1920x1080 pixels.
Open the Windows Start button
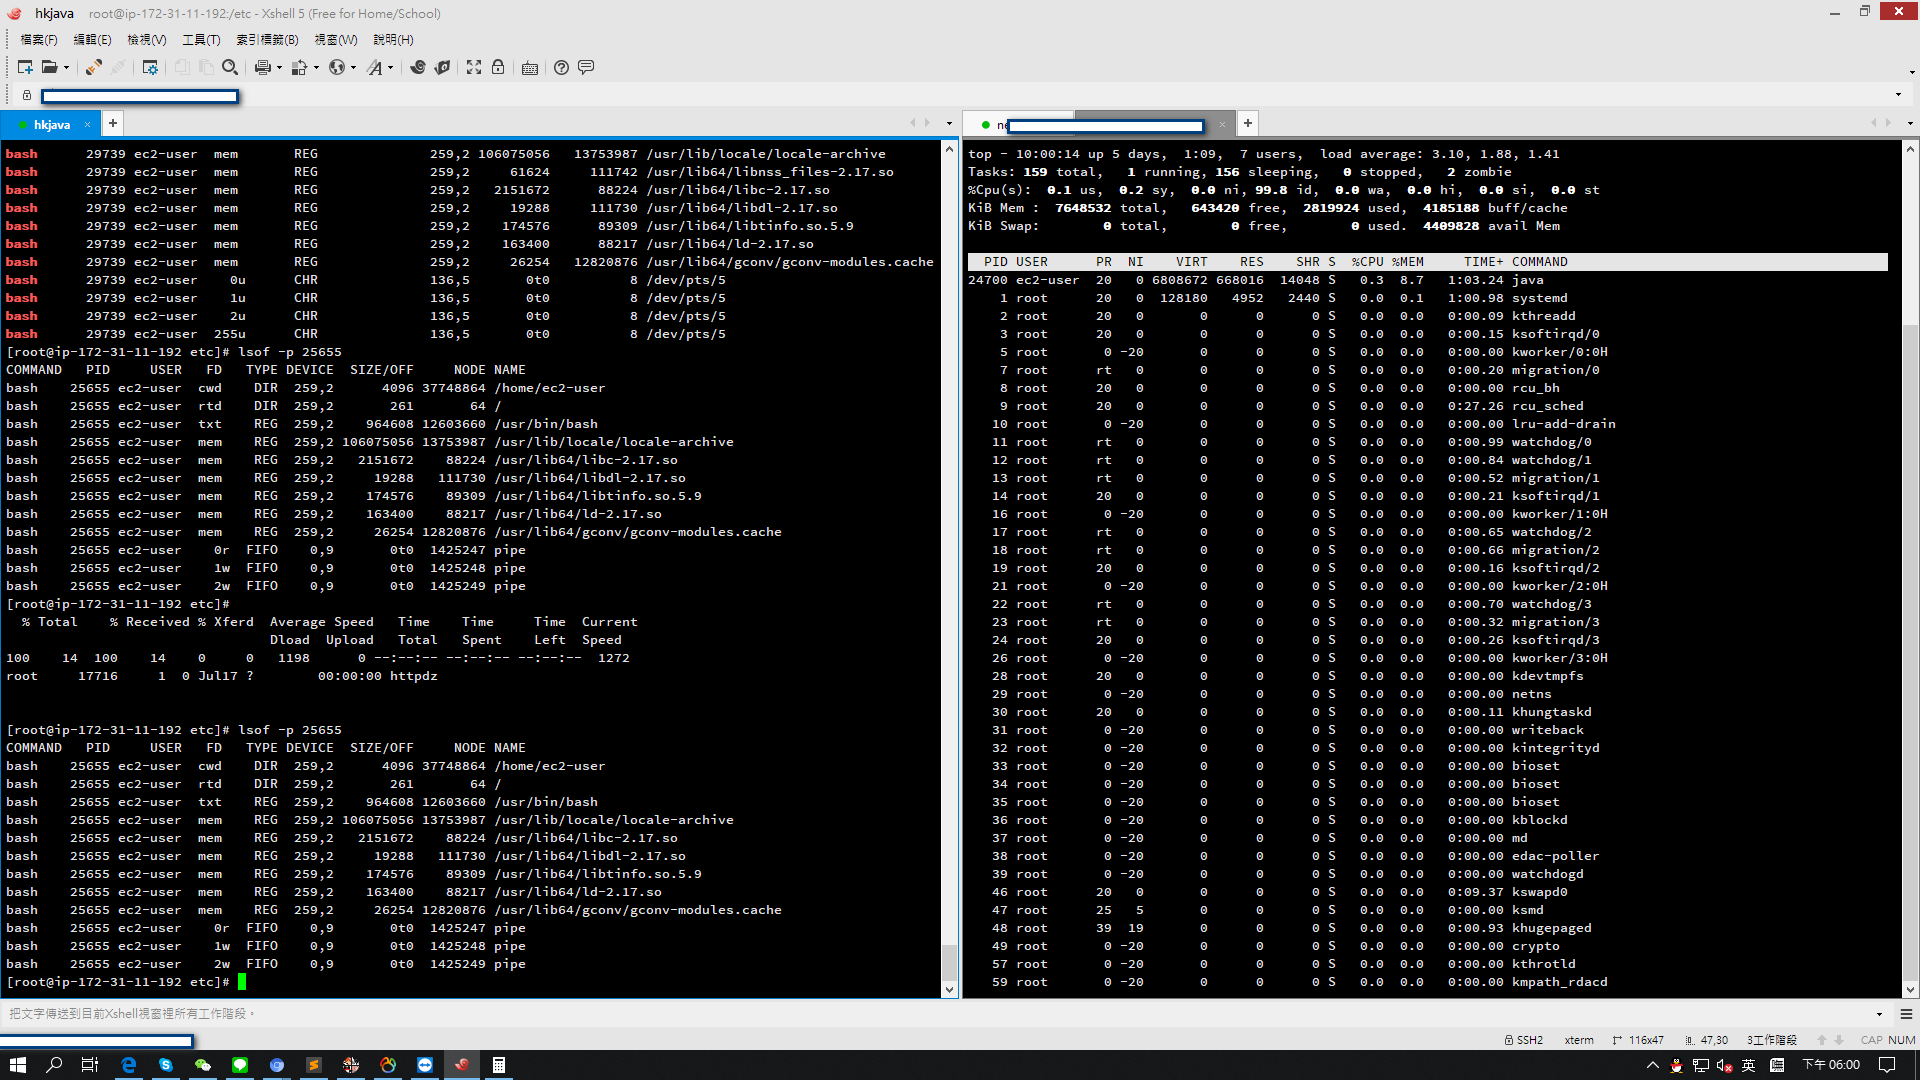coord(17,1065)
